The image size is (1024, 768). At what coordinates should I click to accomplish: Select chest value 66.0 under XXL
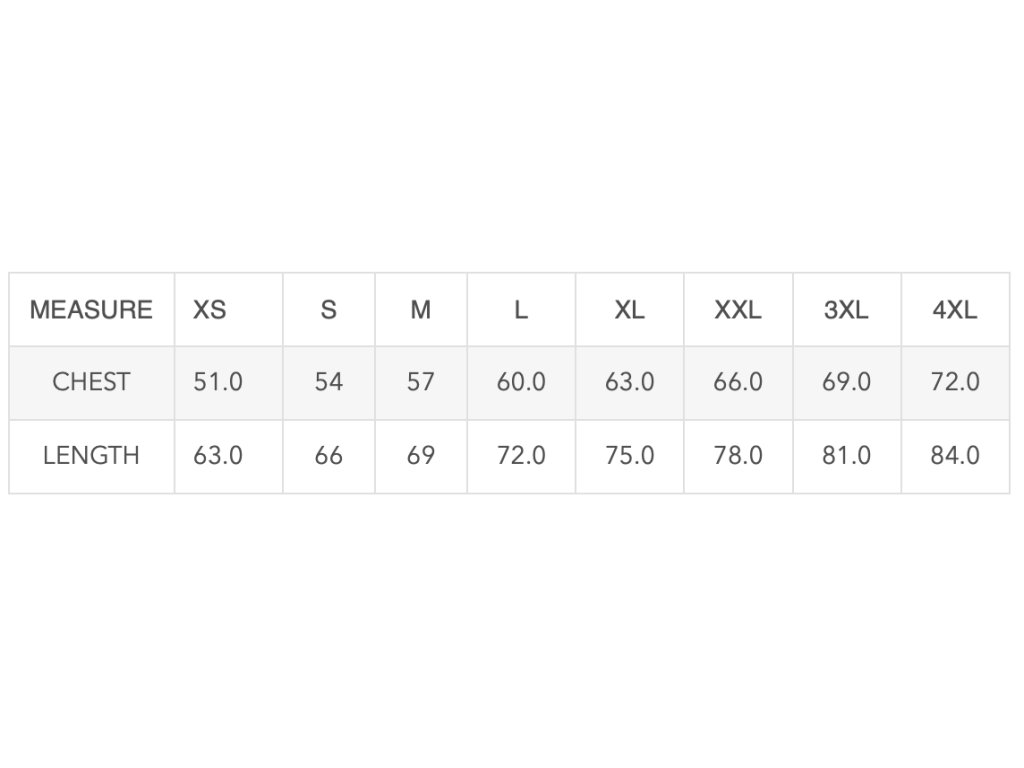point(738,382)
